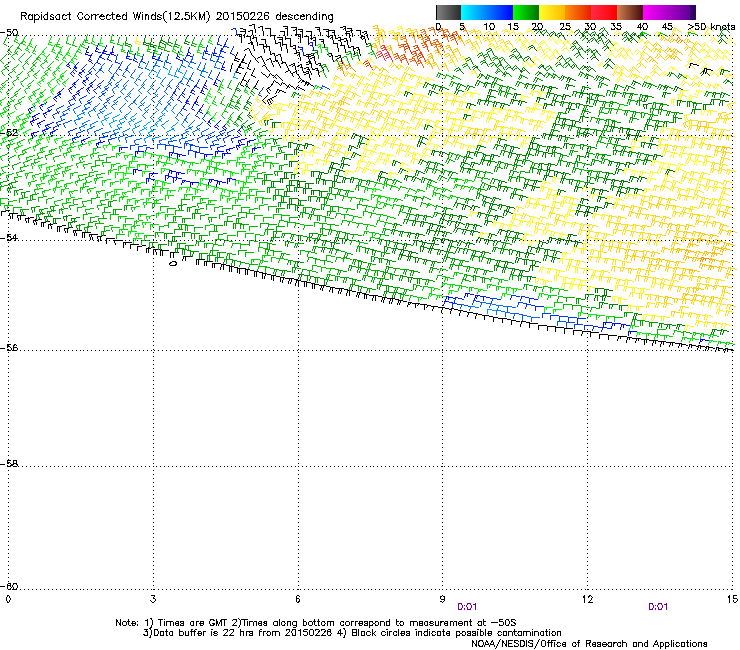Click the cyan-blue 5-15 knots legend swatch

(x=487, y=12)
